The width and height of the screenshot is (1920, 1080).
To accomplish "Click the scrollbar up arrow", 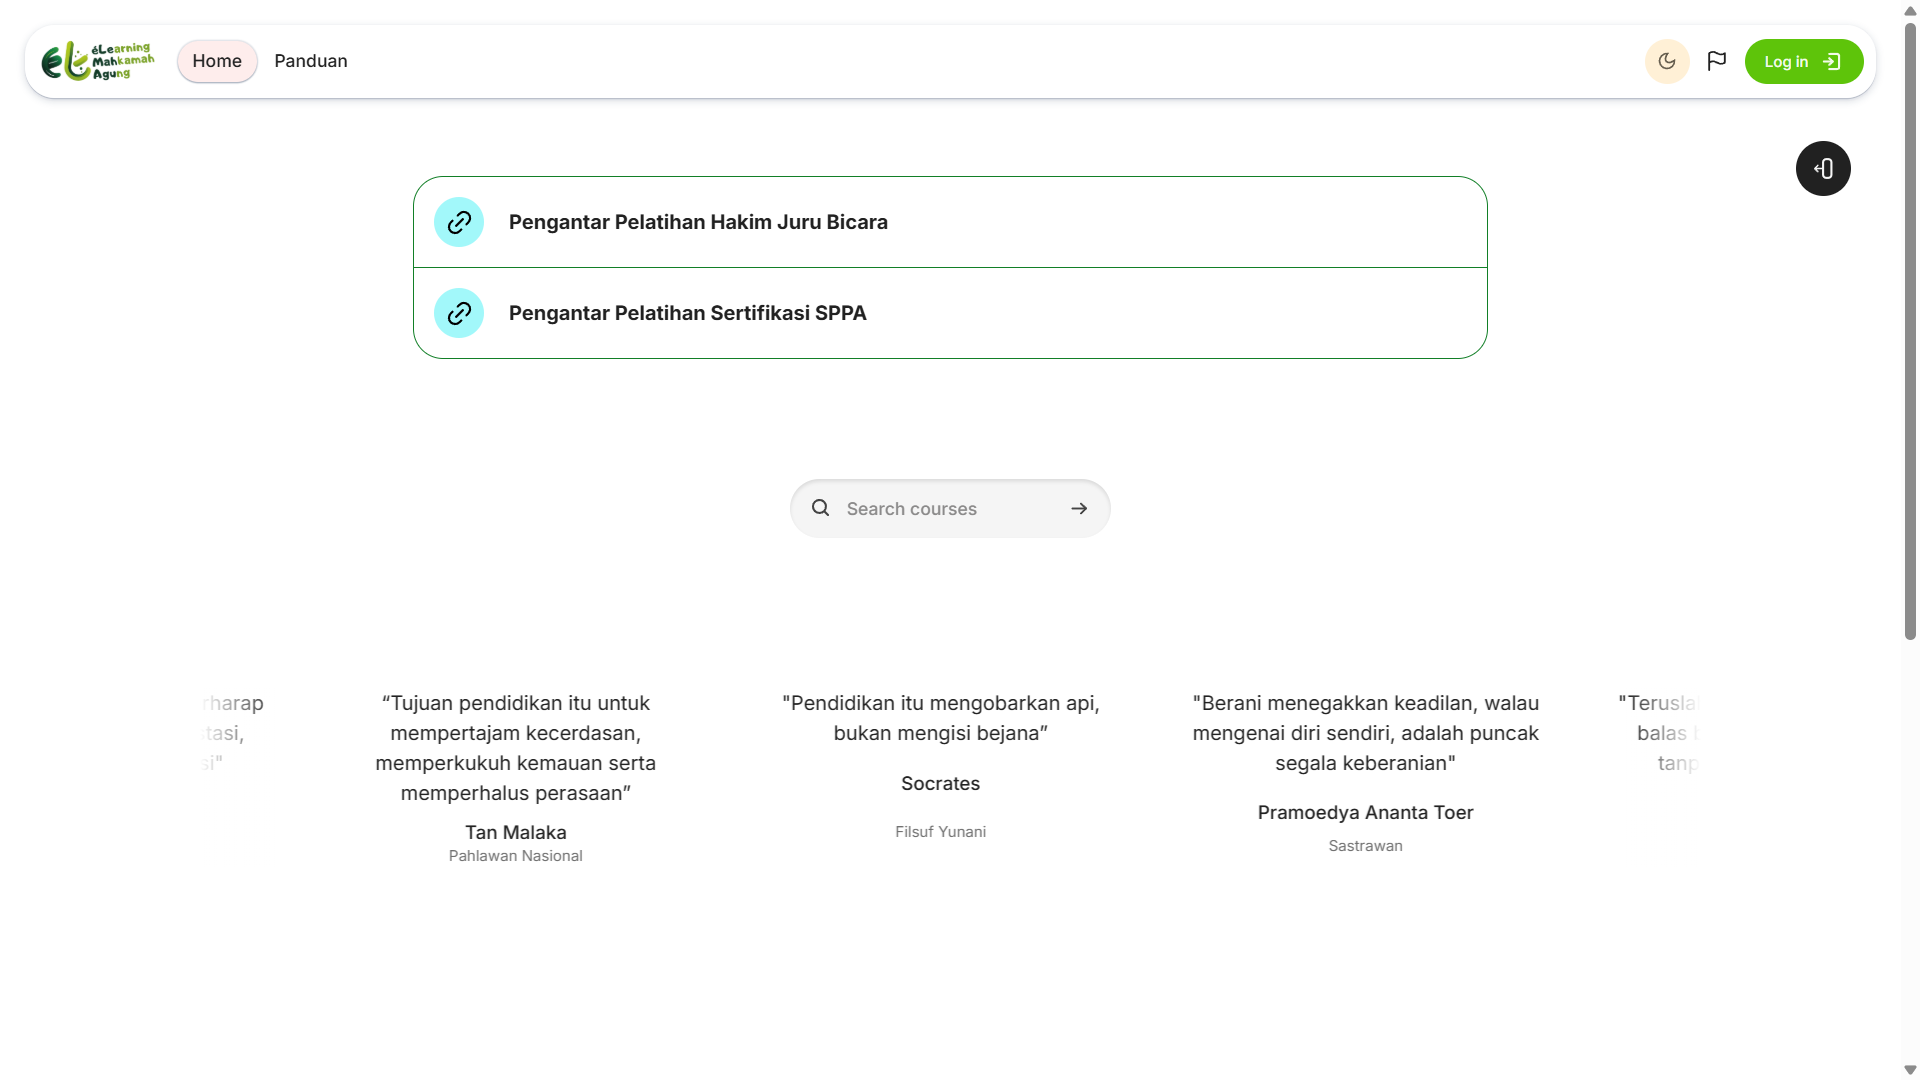I will click(x=1910, y=10).
